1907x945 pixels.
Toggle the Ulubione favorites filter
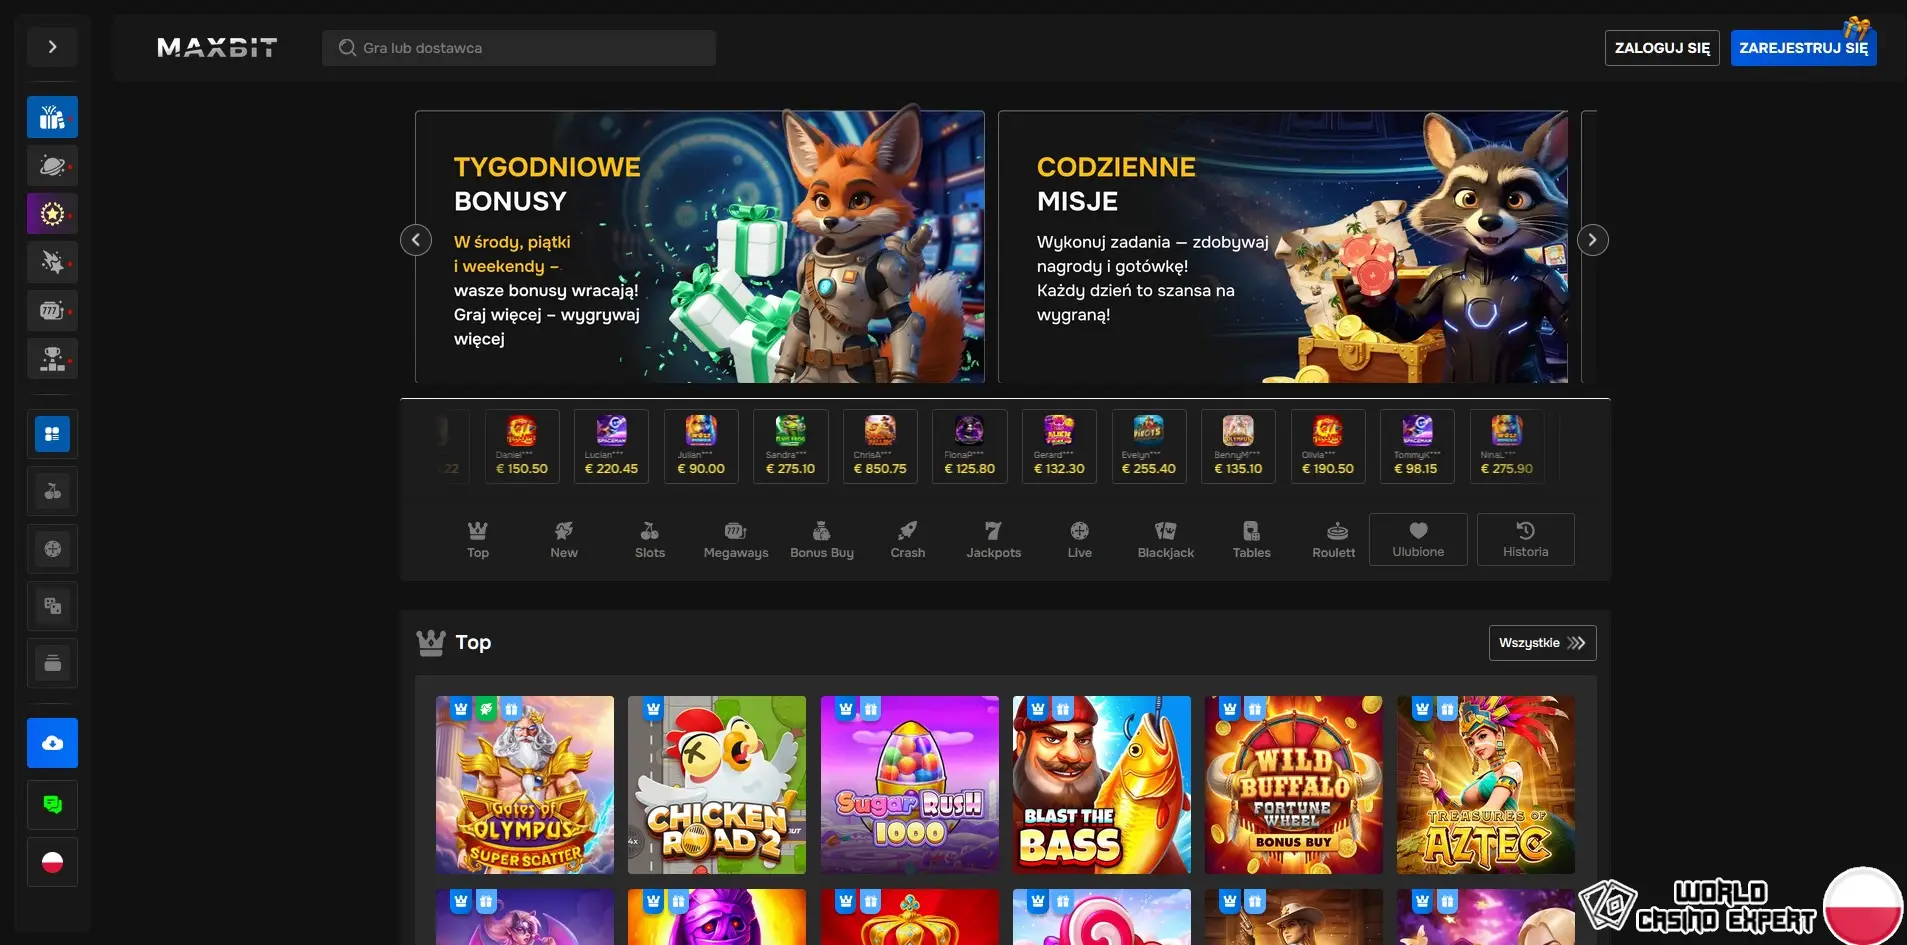click(x=1417, y=539)
